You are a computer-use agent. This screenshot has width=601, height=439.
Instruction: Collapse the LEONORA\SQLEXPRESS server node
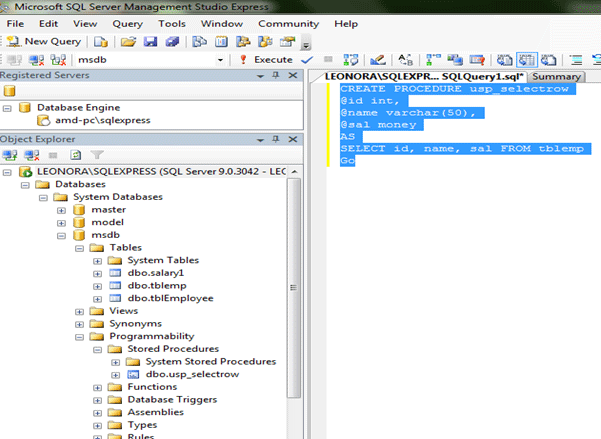tap(7, 172)
